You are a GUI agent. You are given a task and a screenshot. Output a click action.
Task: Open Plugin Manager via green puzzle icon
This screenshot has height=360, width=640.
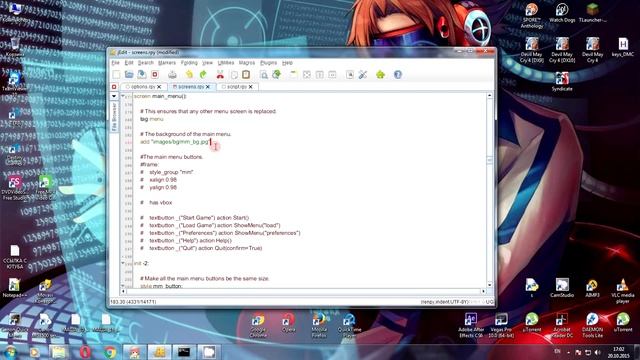[380, 75]
